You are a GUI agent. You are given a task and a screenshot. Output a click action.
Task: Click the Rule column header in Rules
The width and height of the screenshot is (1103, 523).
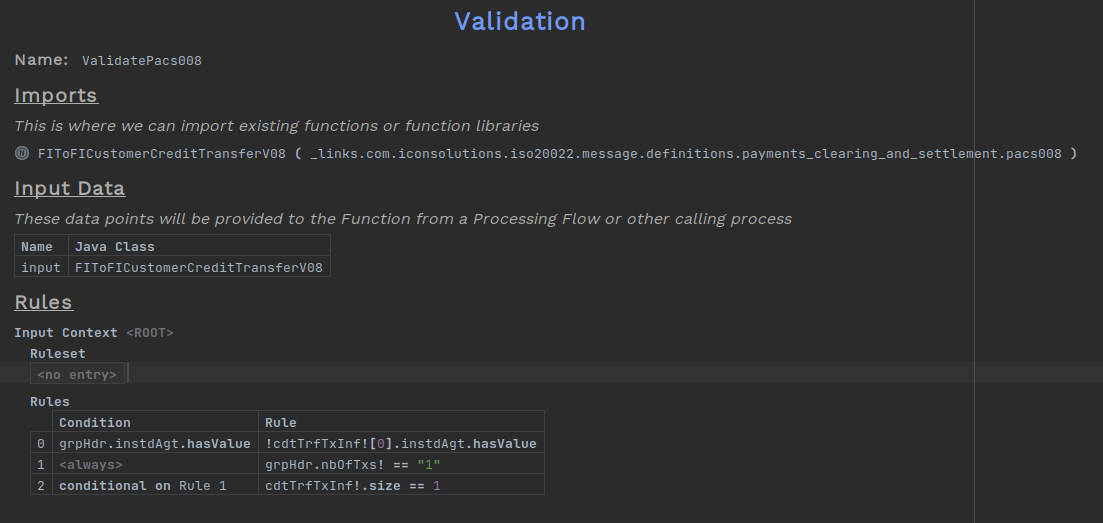click(281, 422)
